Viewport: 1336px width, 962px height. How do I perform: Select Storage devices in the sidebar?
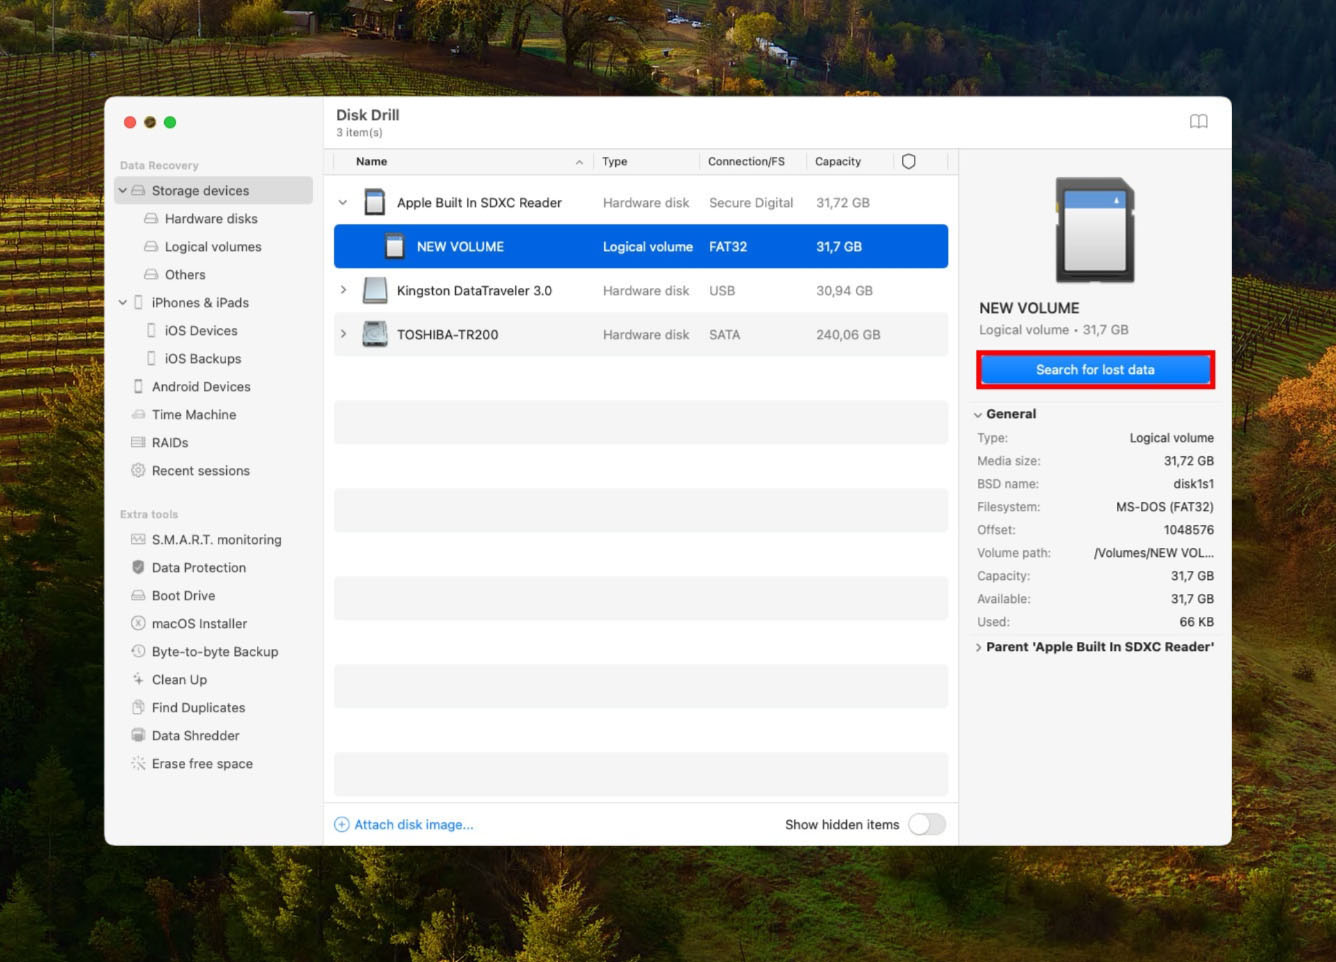click(214, 191)
